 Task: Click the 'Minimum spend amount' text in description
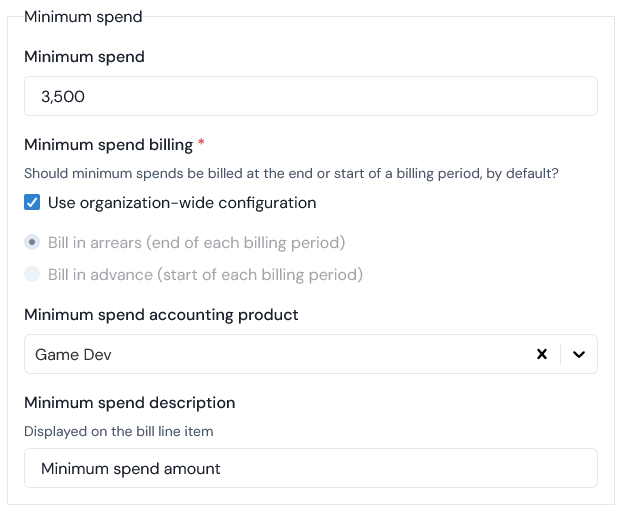131,469
